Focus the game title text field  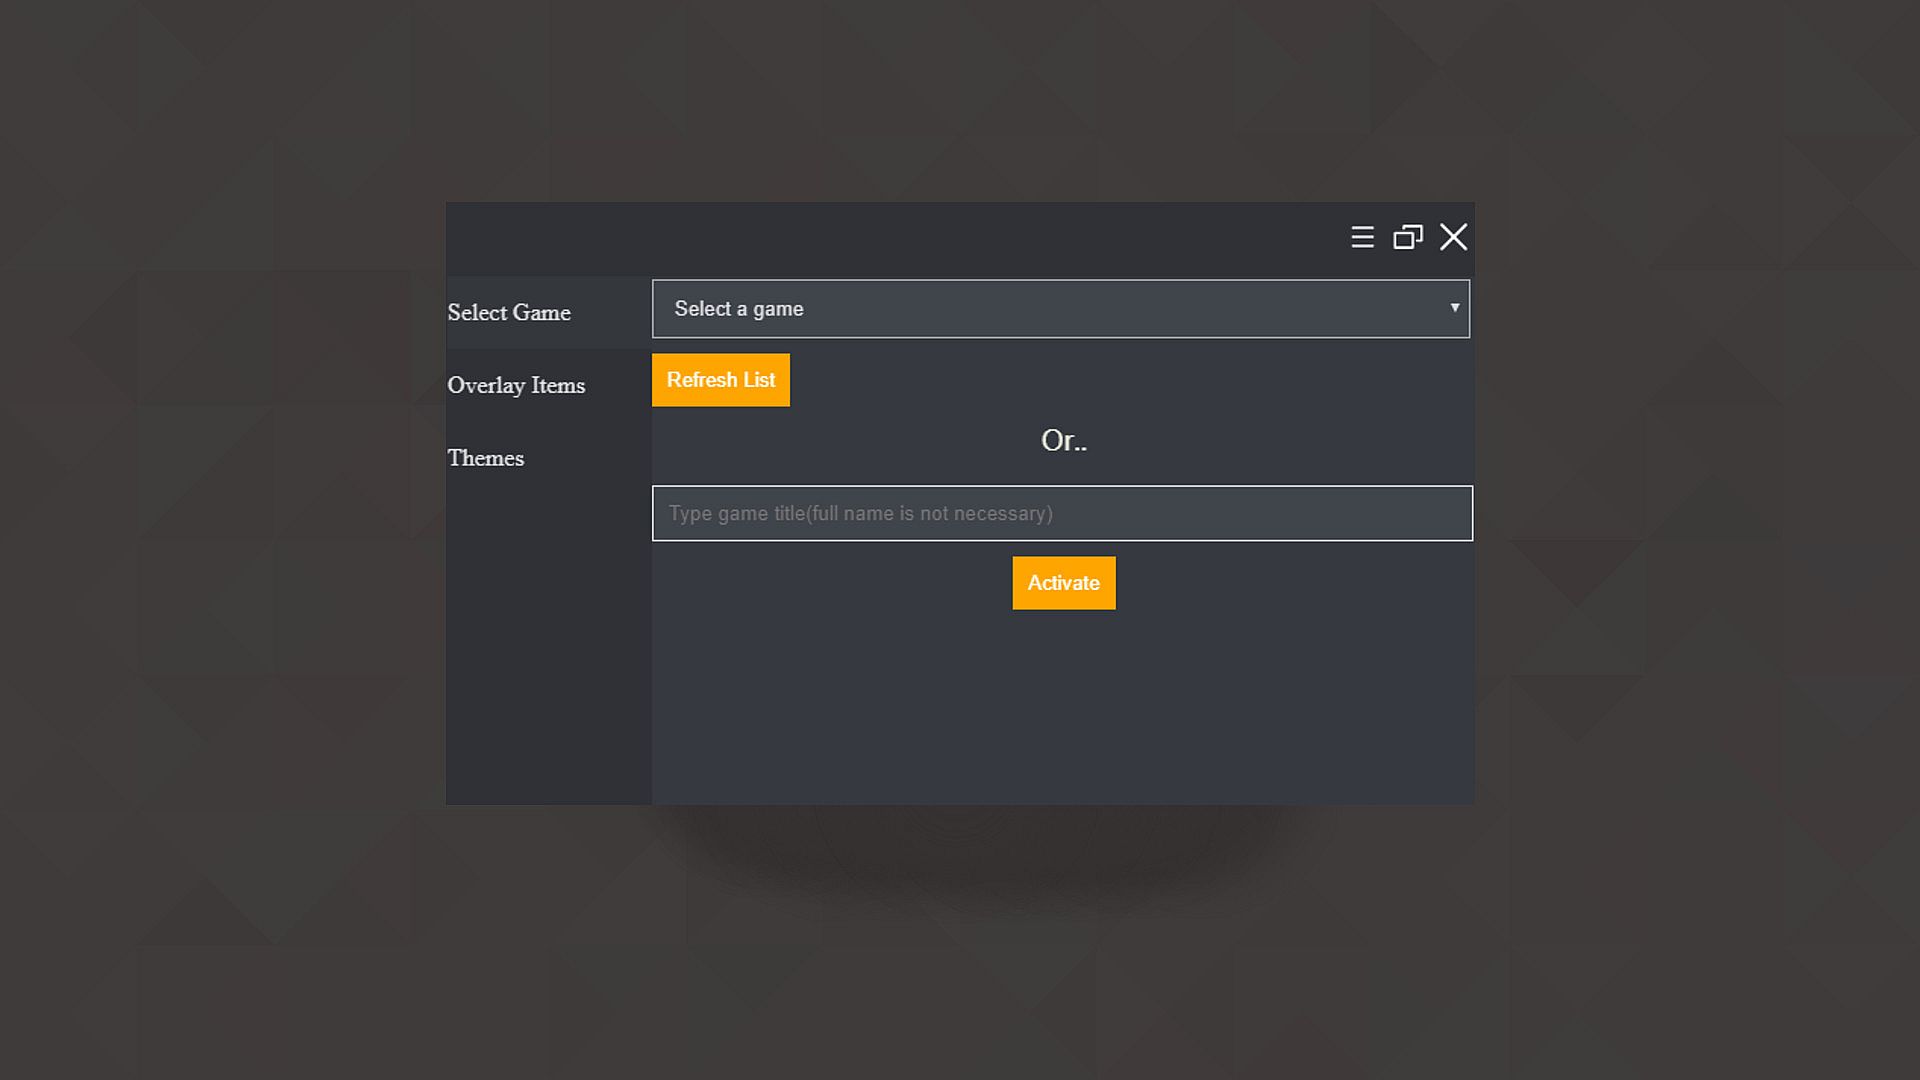point(1062,513)
